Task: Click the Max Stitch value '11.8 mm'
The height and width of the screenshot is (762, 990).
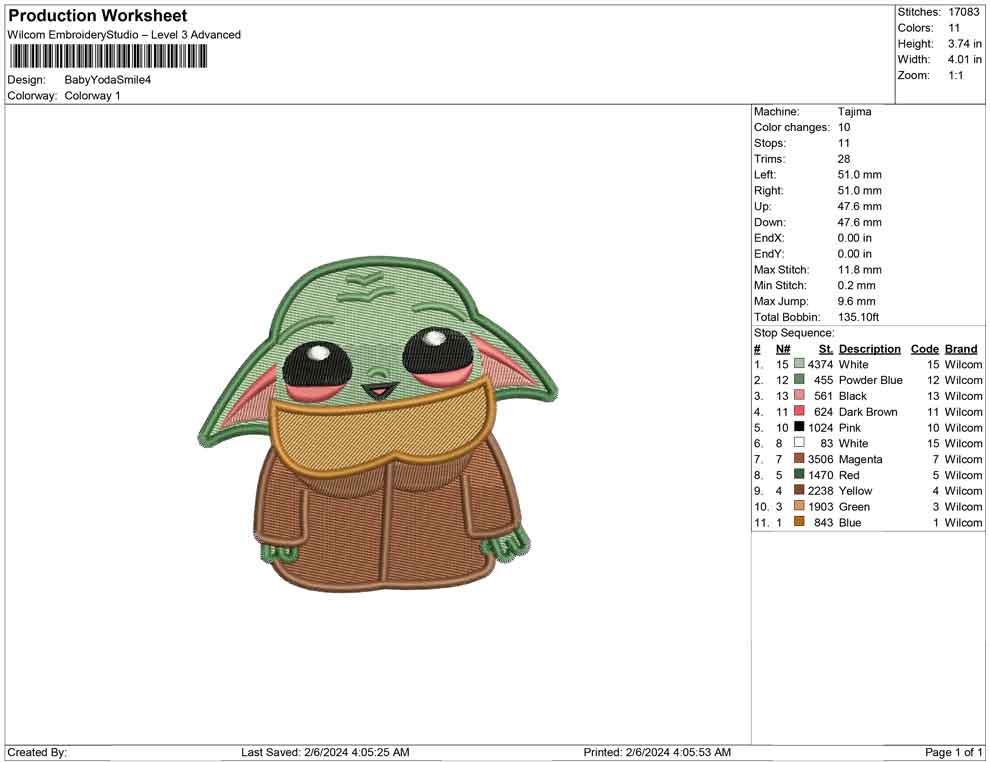Action: click(x=859, y=270)
